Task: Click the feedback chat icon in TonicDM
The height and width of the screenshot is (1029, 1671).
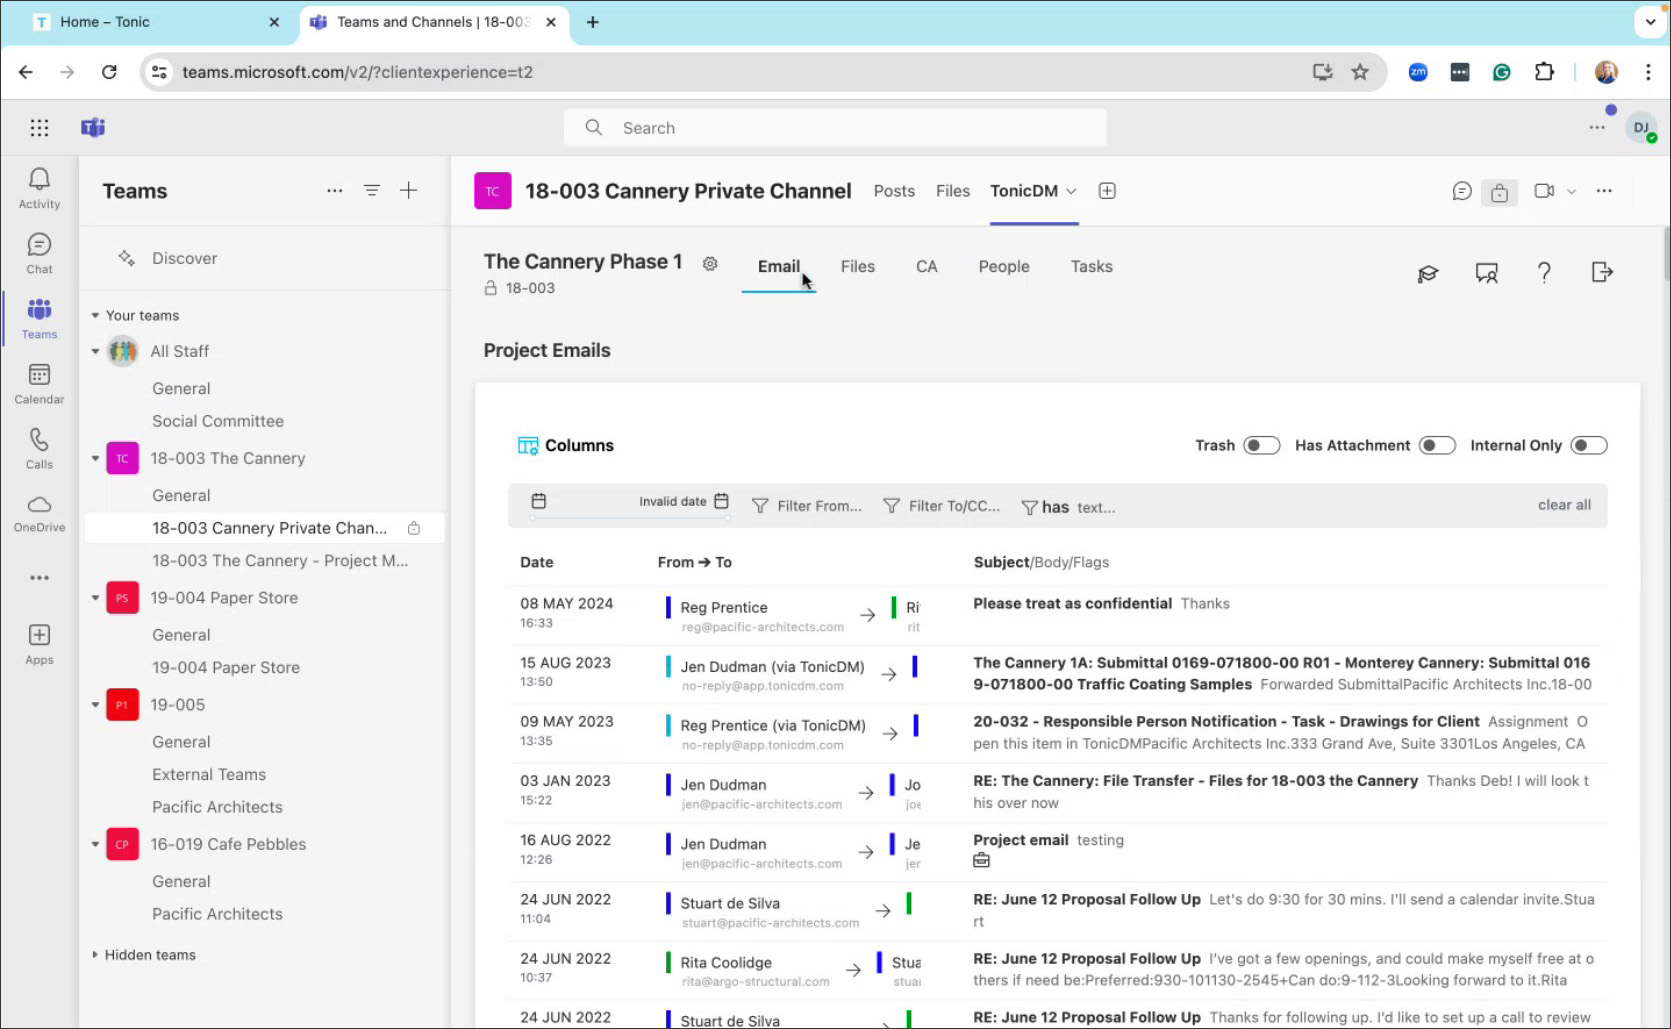Action: click(x=1487, y=273)
